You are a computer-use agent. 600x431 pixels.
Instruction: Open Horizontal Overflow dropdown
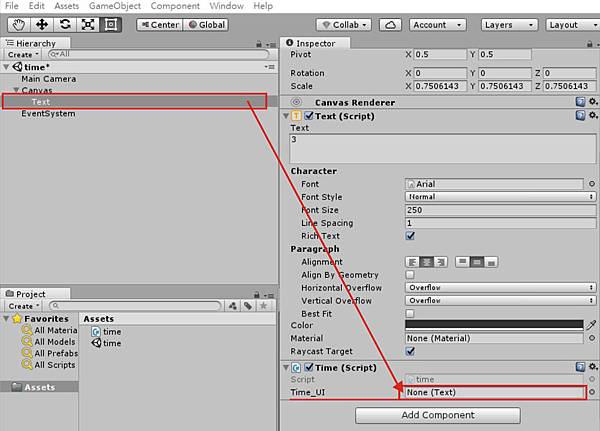click(501, 287)
